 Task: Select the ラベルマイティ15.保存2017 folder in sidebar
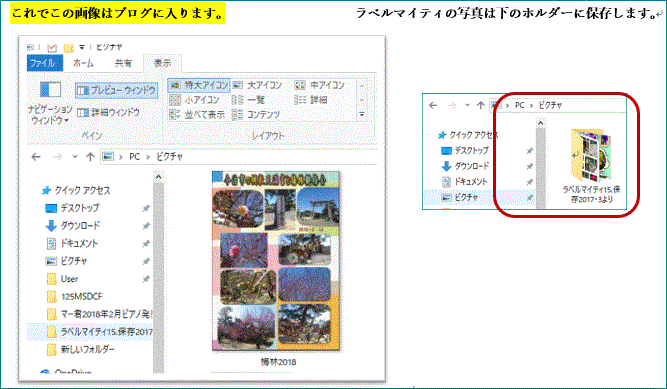(x=90, y=332)
